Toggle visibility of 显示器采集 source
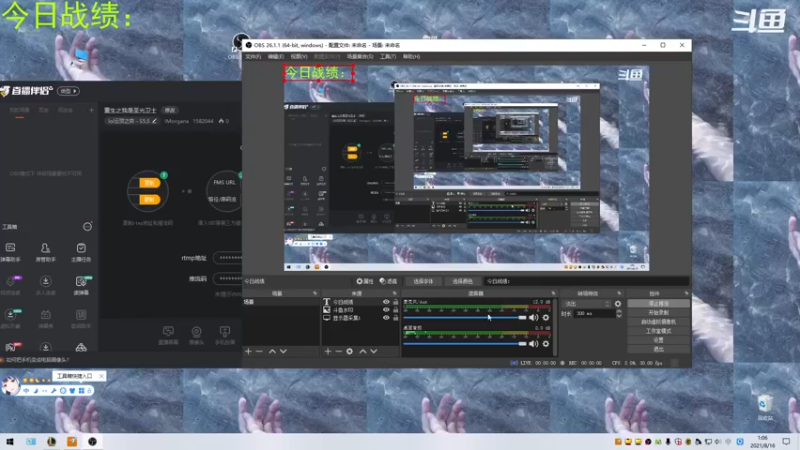The height and width of the screenshot is (450, 800). point(386,318)
